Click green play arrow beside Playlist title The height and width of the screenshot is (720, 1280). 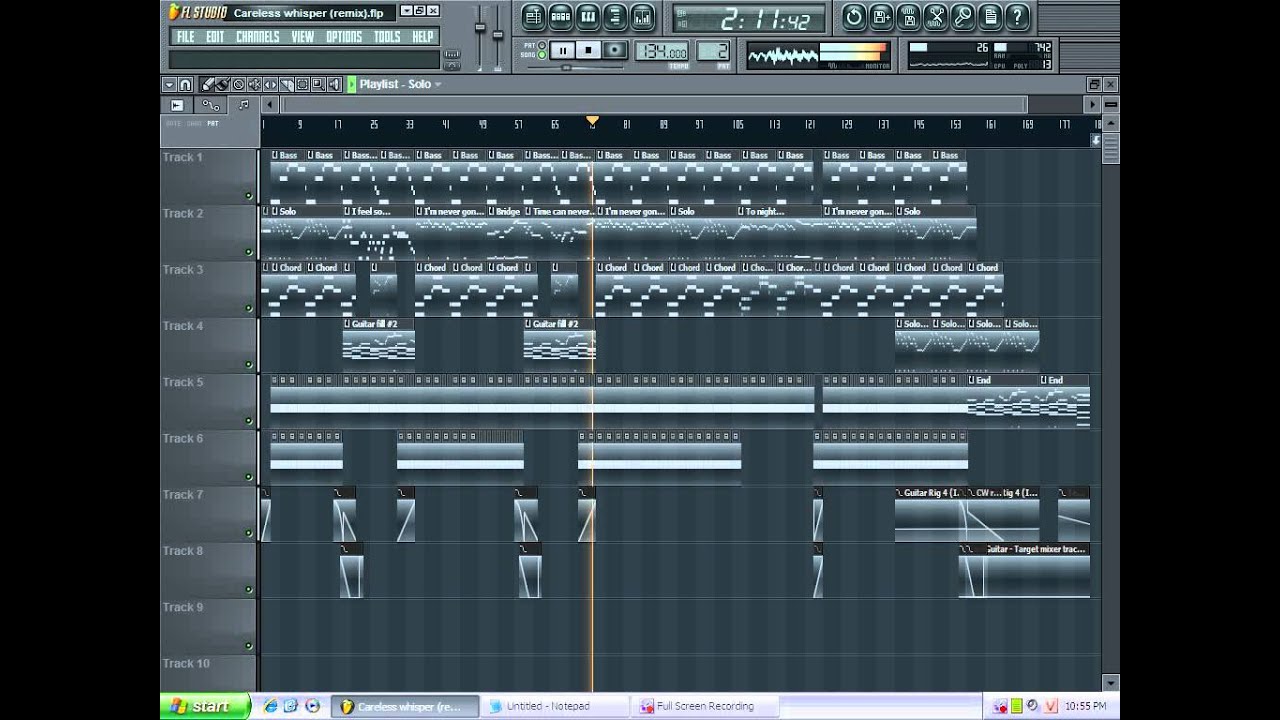[351, 84]
